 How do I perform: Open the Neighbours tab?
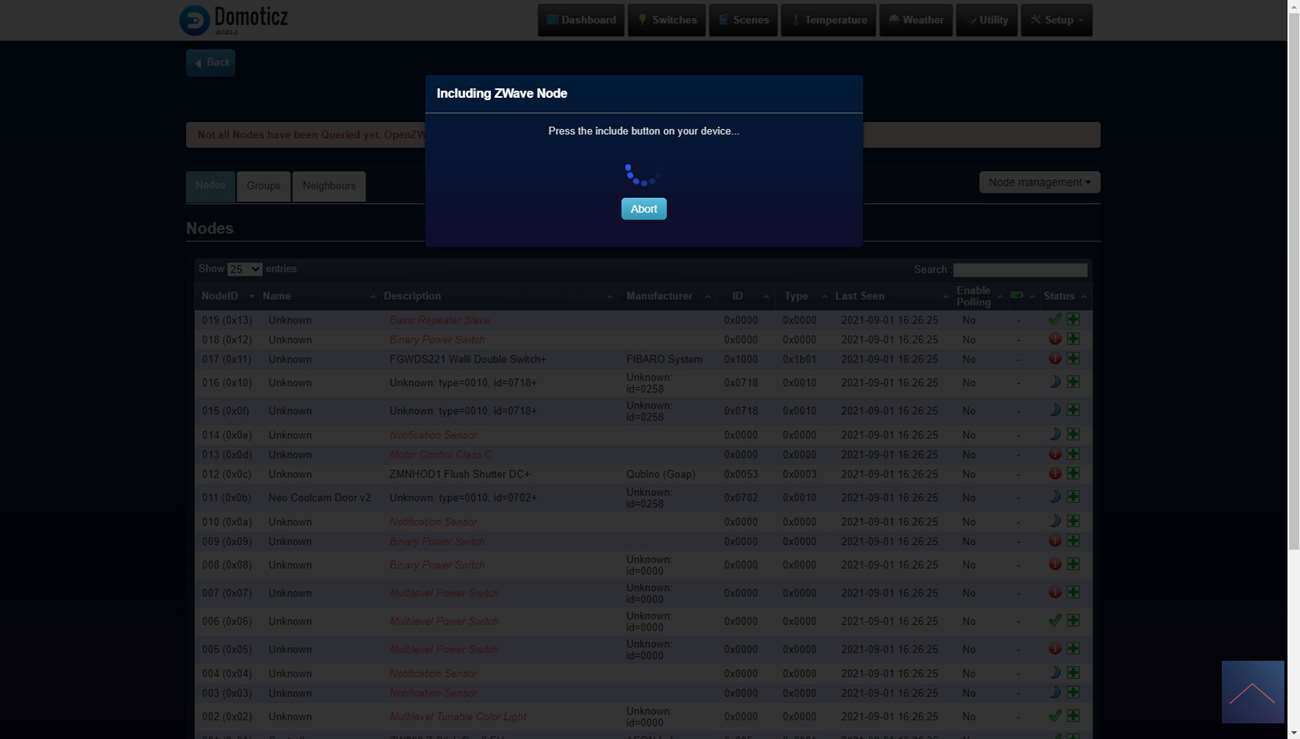(328, 186)
